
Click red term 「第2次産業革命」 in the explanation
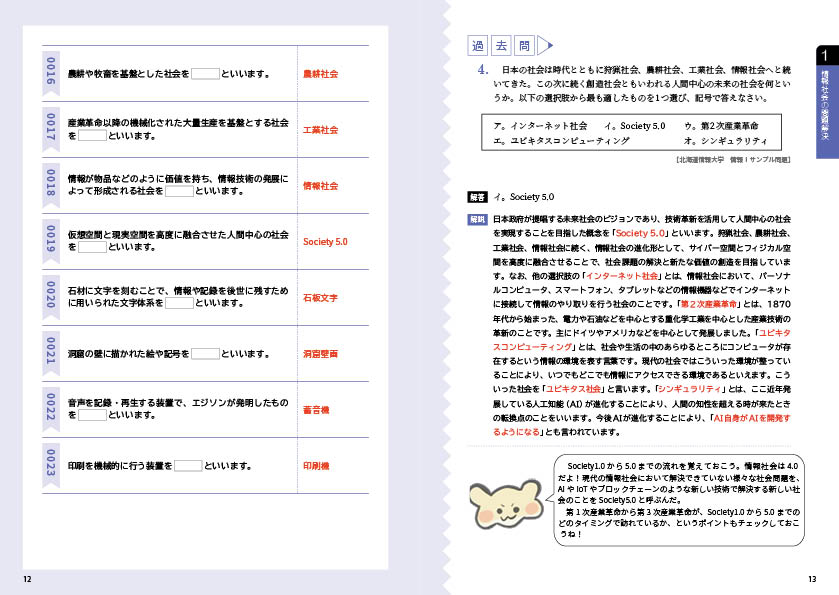[x=709, y=304]
